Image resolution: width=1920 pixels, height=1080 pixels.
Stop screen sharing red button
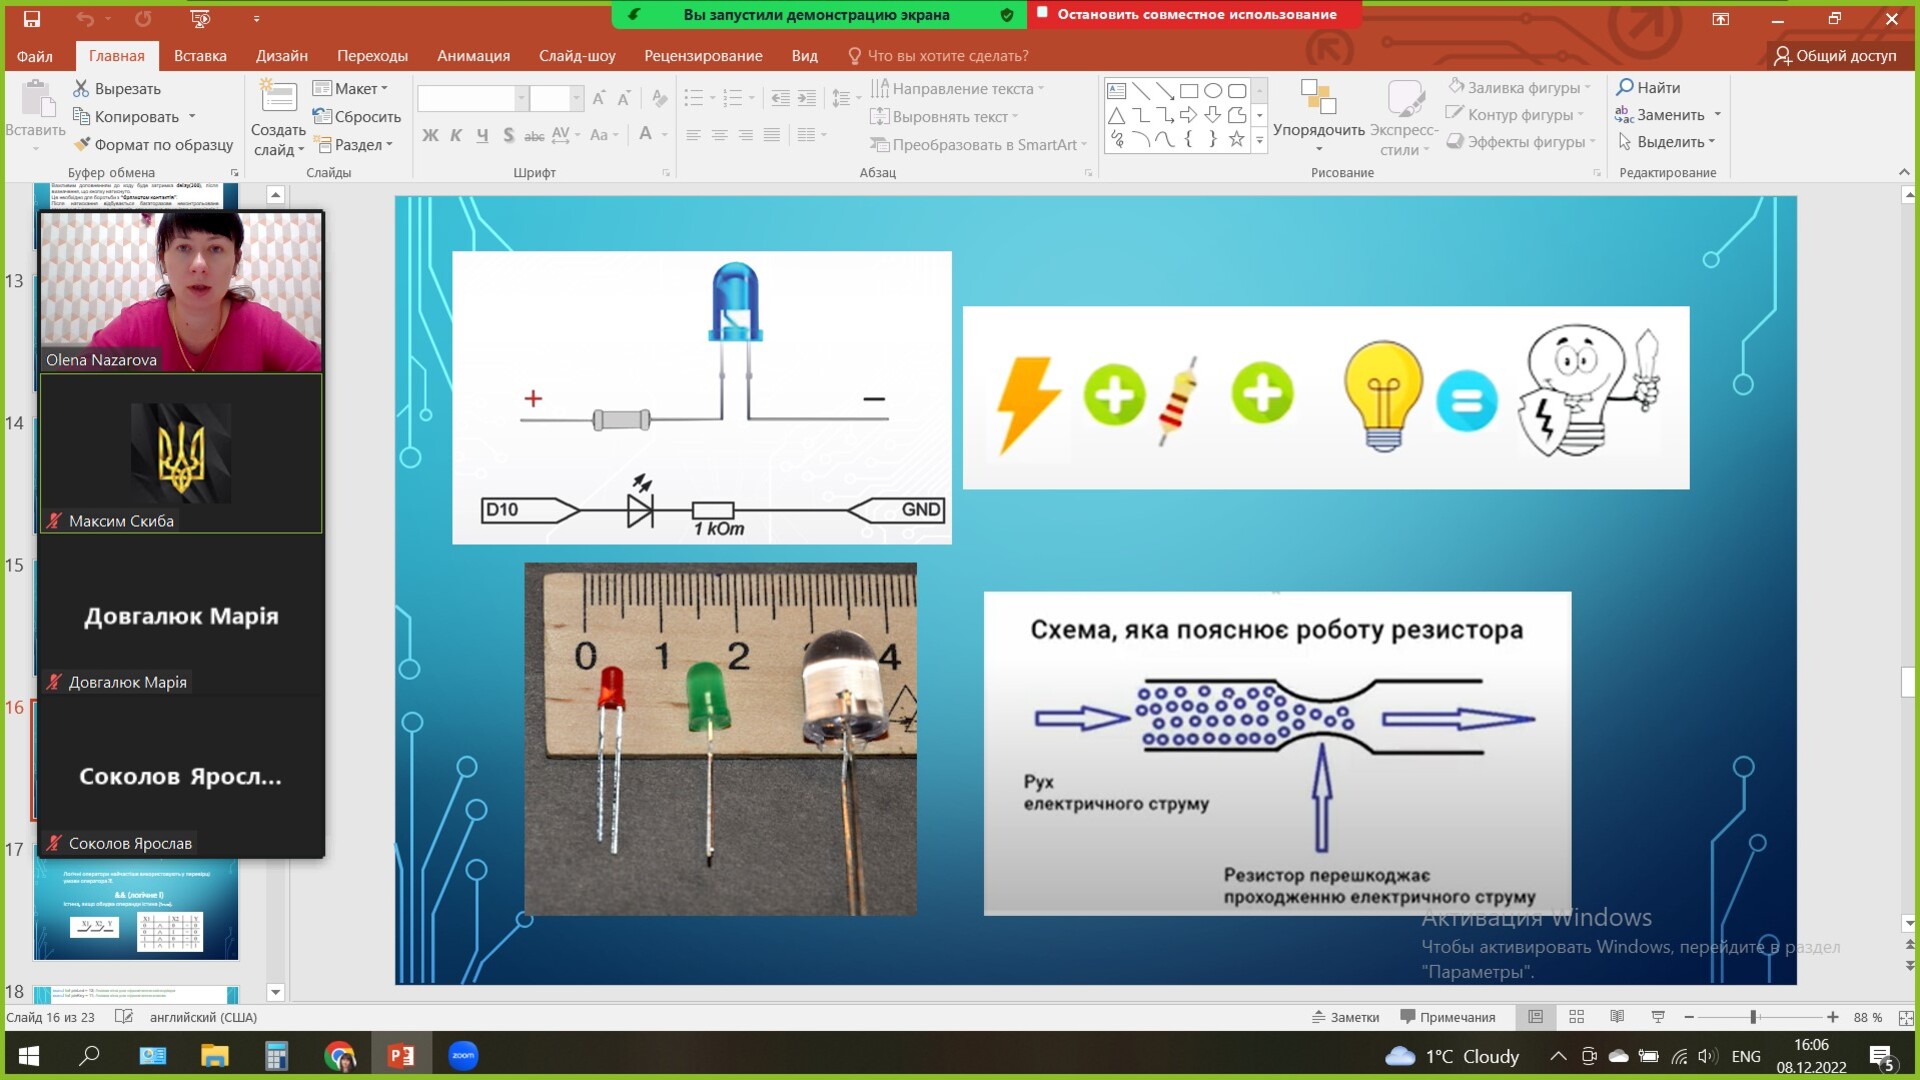(1196, 14)
